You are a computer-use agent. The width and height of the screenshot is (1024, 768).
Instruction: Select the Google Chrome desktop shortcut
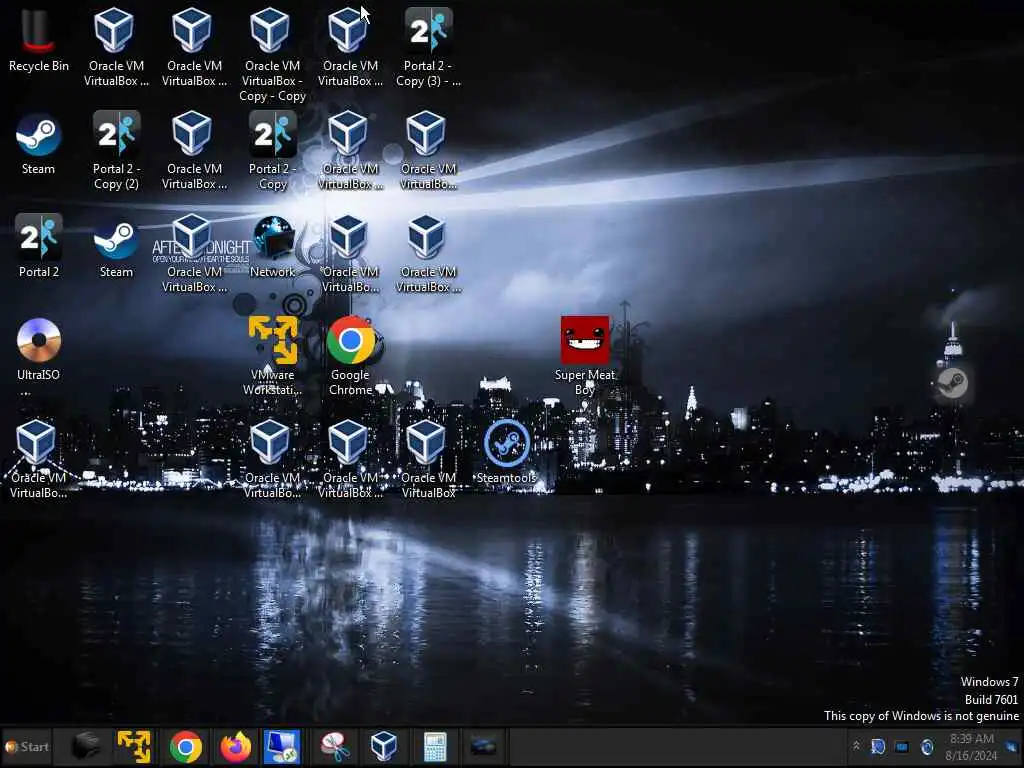tap(351, 356)
